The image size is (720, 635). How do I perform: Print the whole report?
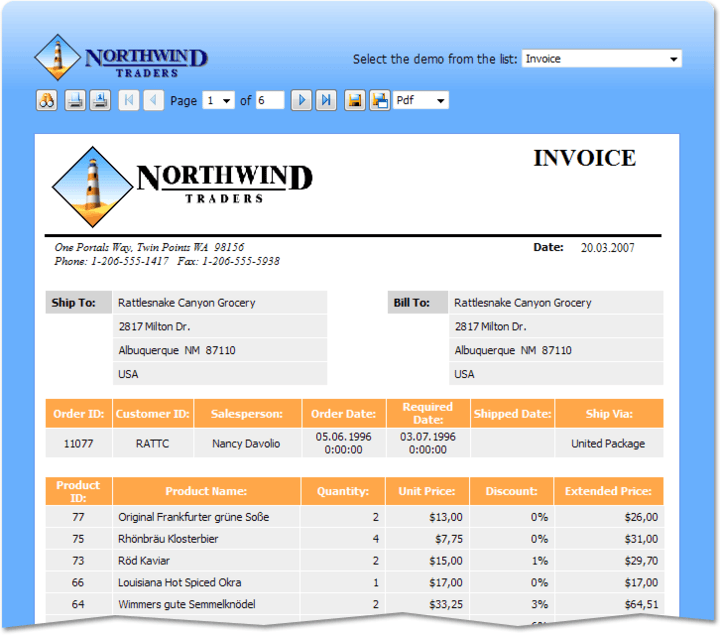(x=75, y=100)
